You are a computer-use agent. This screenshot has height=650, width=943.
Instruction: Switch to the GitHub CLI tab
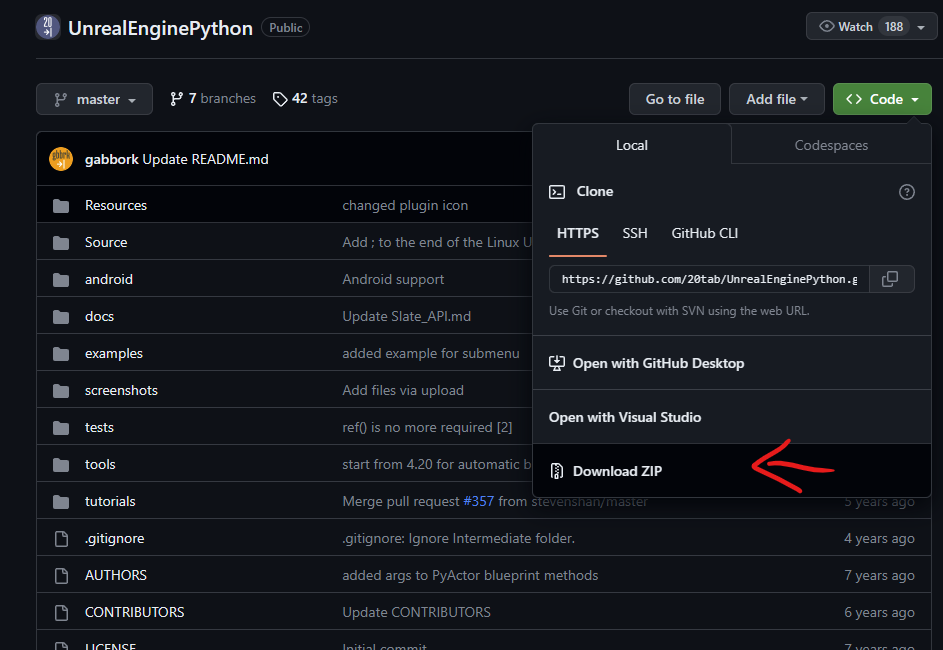pyautogui.click(x=704, y=233)
